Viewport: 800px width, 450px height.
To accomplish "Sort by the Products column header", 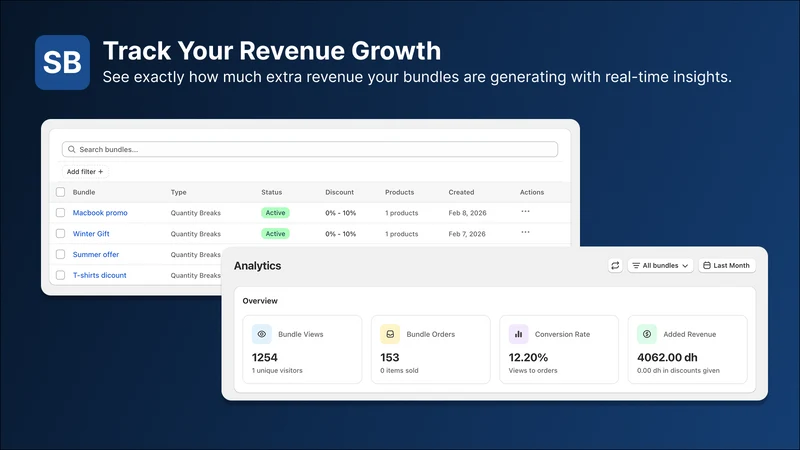I will [x=399, y=192].
